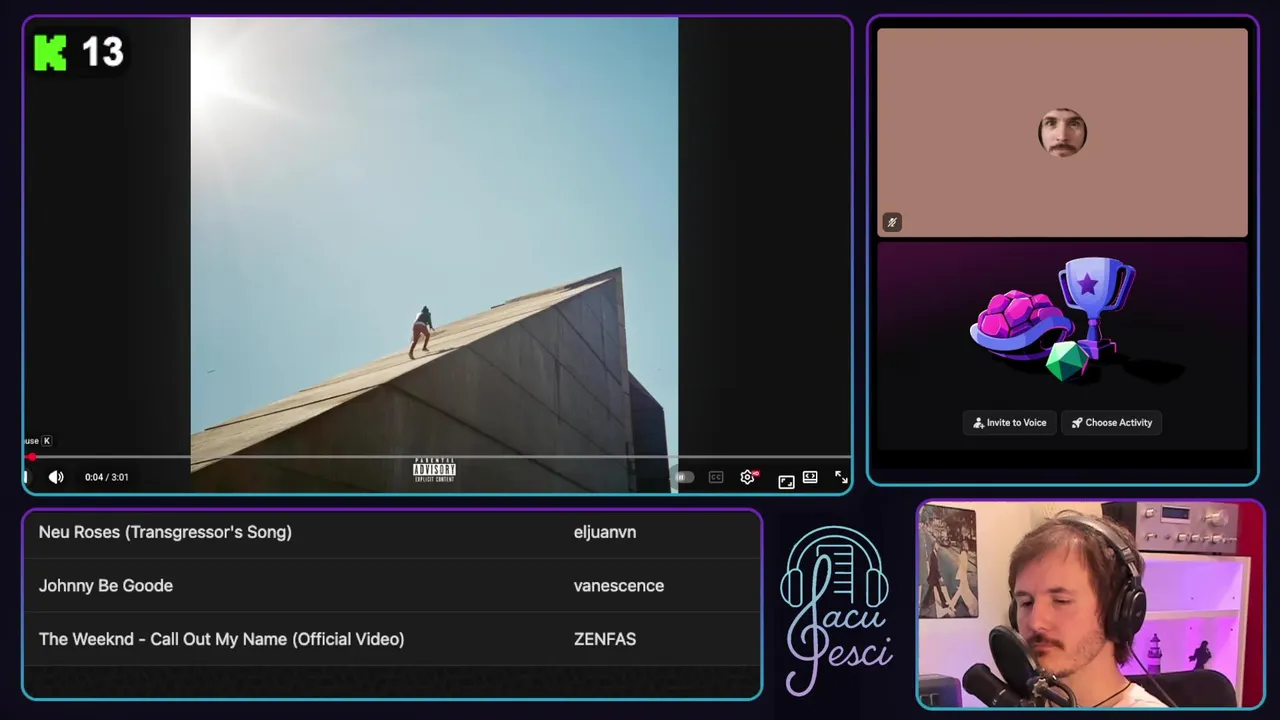
Task: Switch to miniplayer mode
Action: [787, 481]
